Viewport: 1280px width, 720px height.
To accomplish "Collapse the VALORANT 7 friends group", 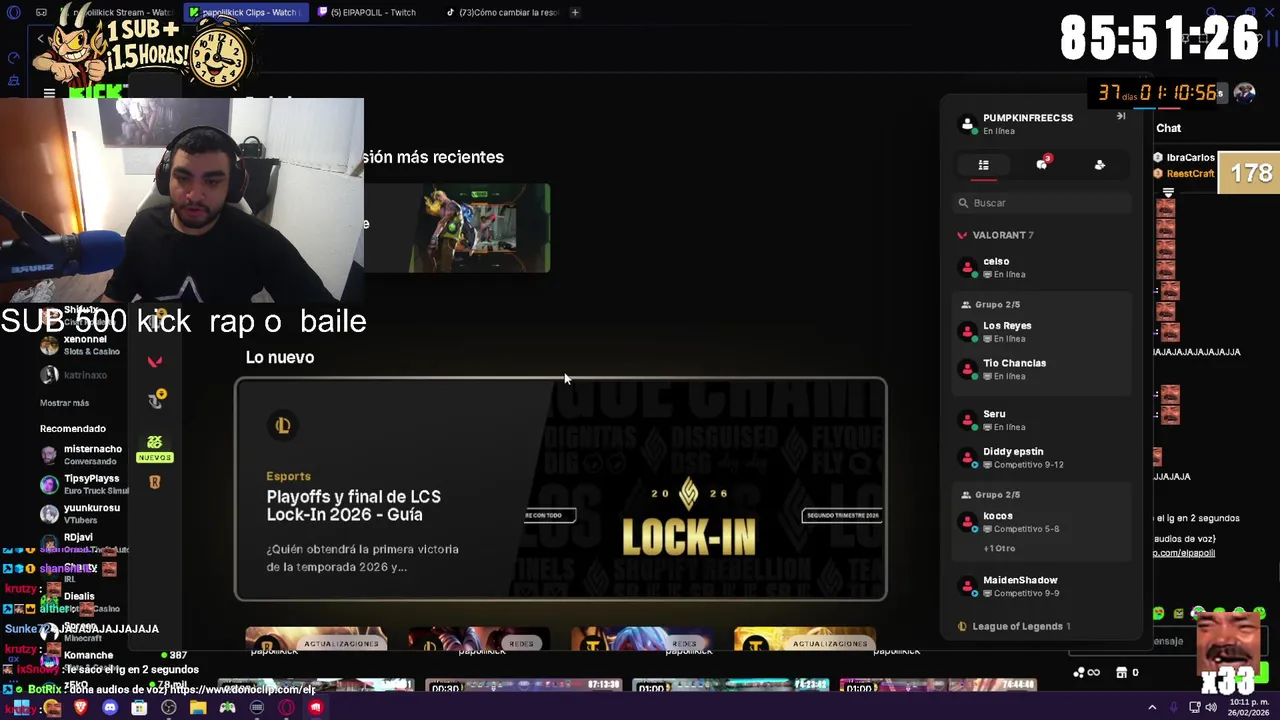I will pos(995,235).
